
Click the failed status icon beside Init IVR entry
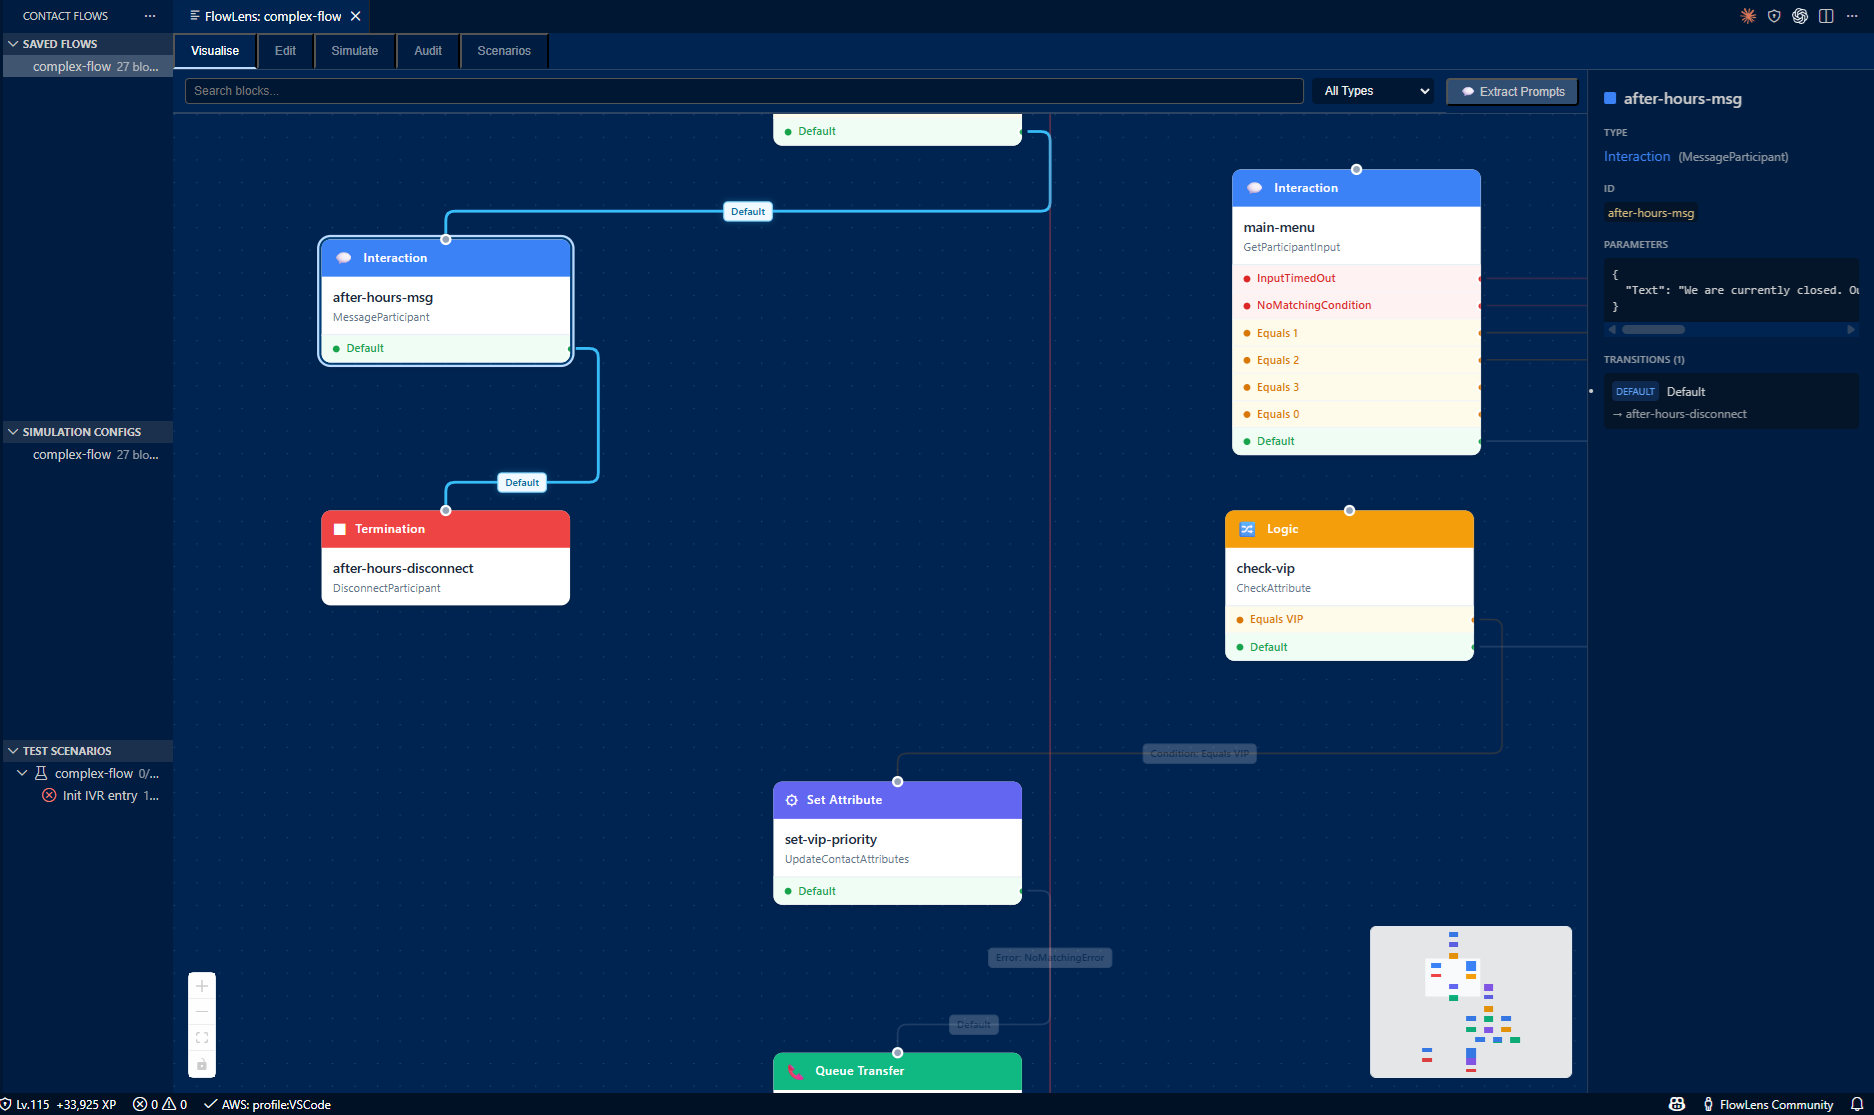point(49,796)
